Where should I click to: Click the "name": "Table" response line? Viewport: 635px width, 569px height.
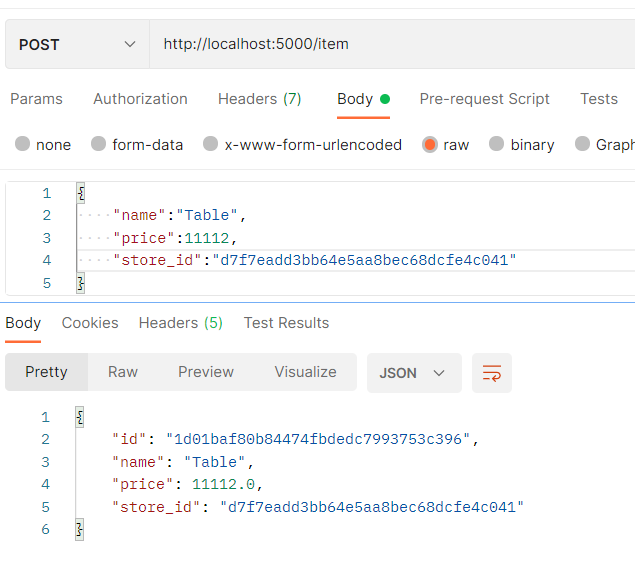(183, 462)
